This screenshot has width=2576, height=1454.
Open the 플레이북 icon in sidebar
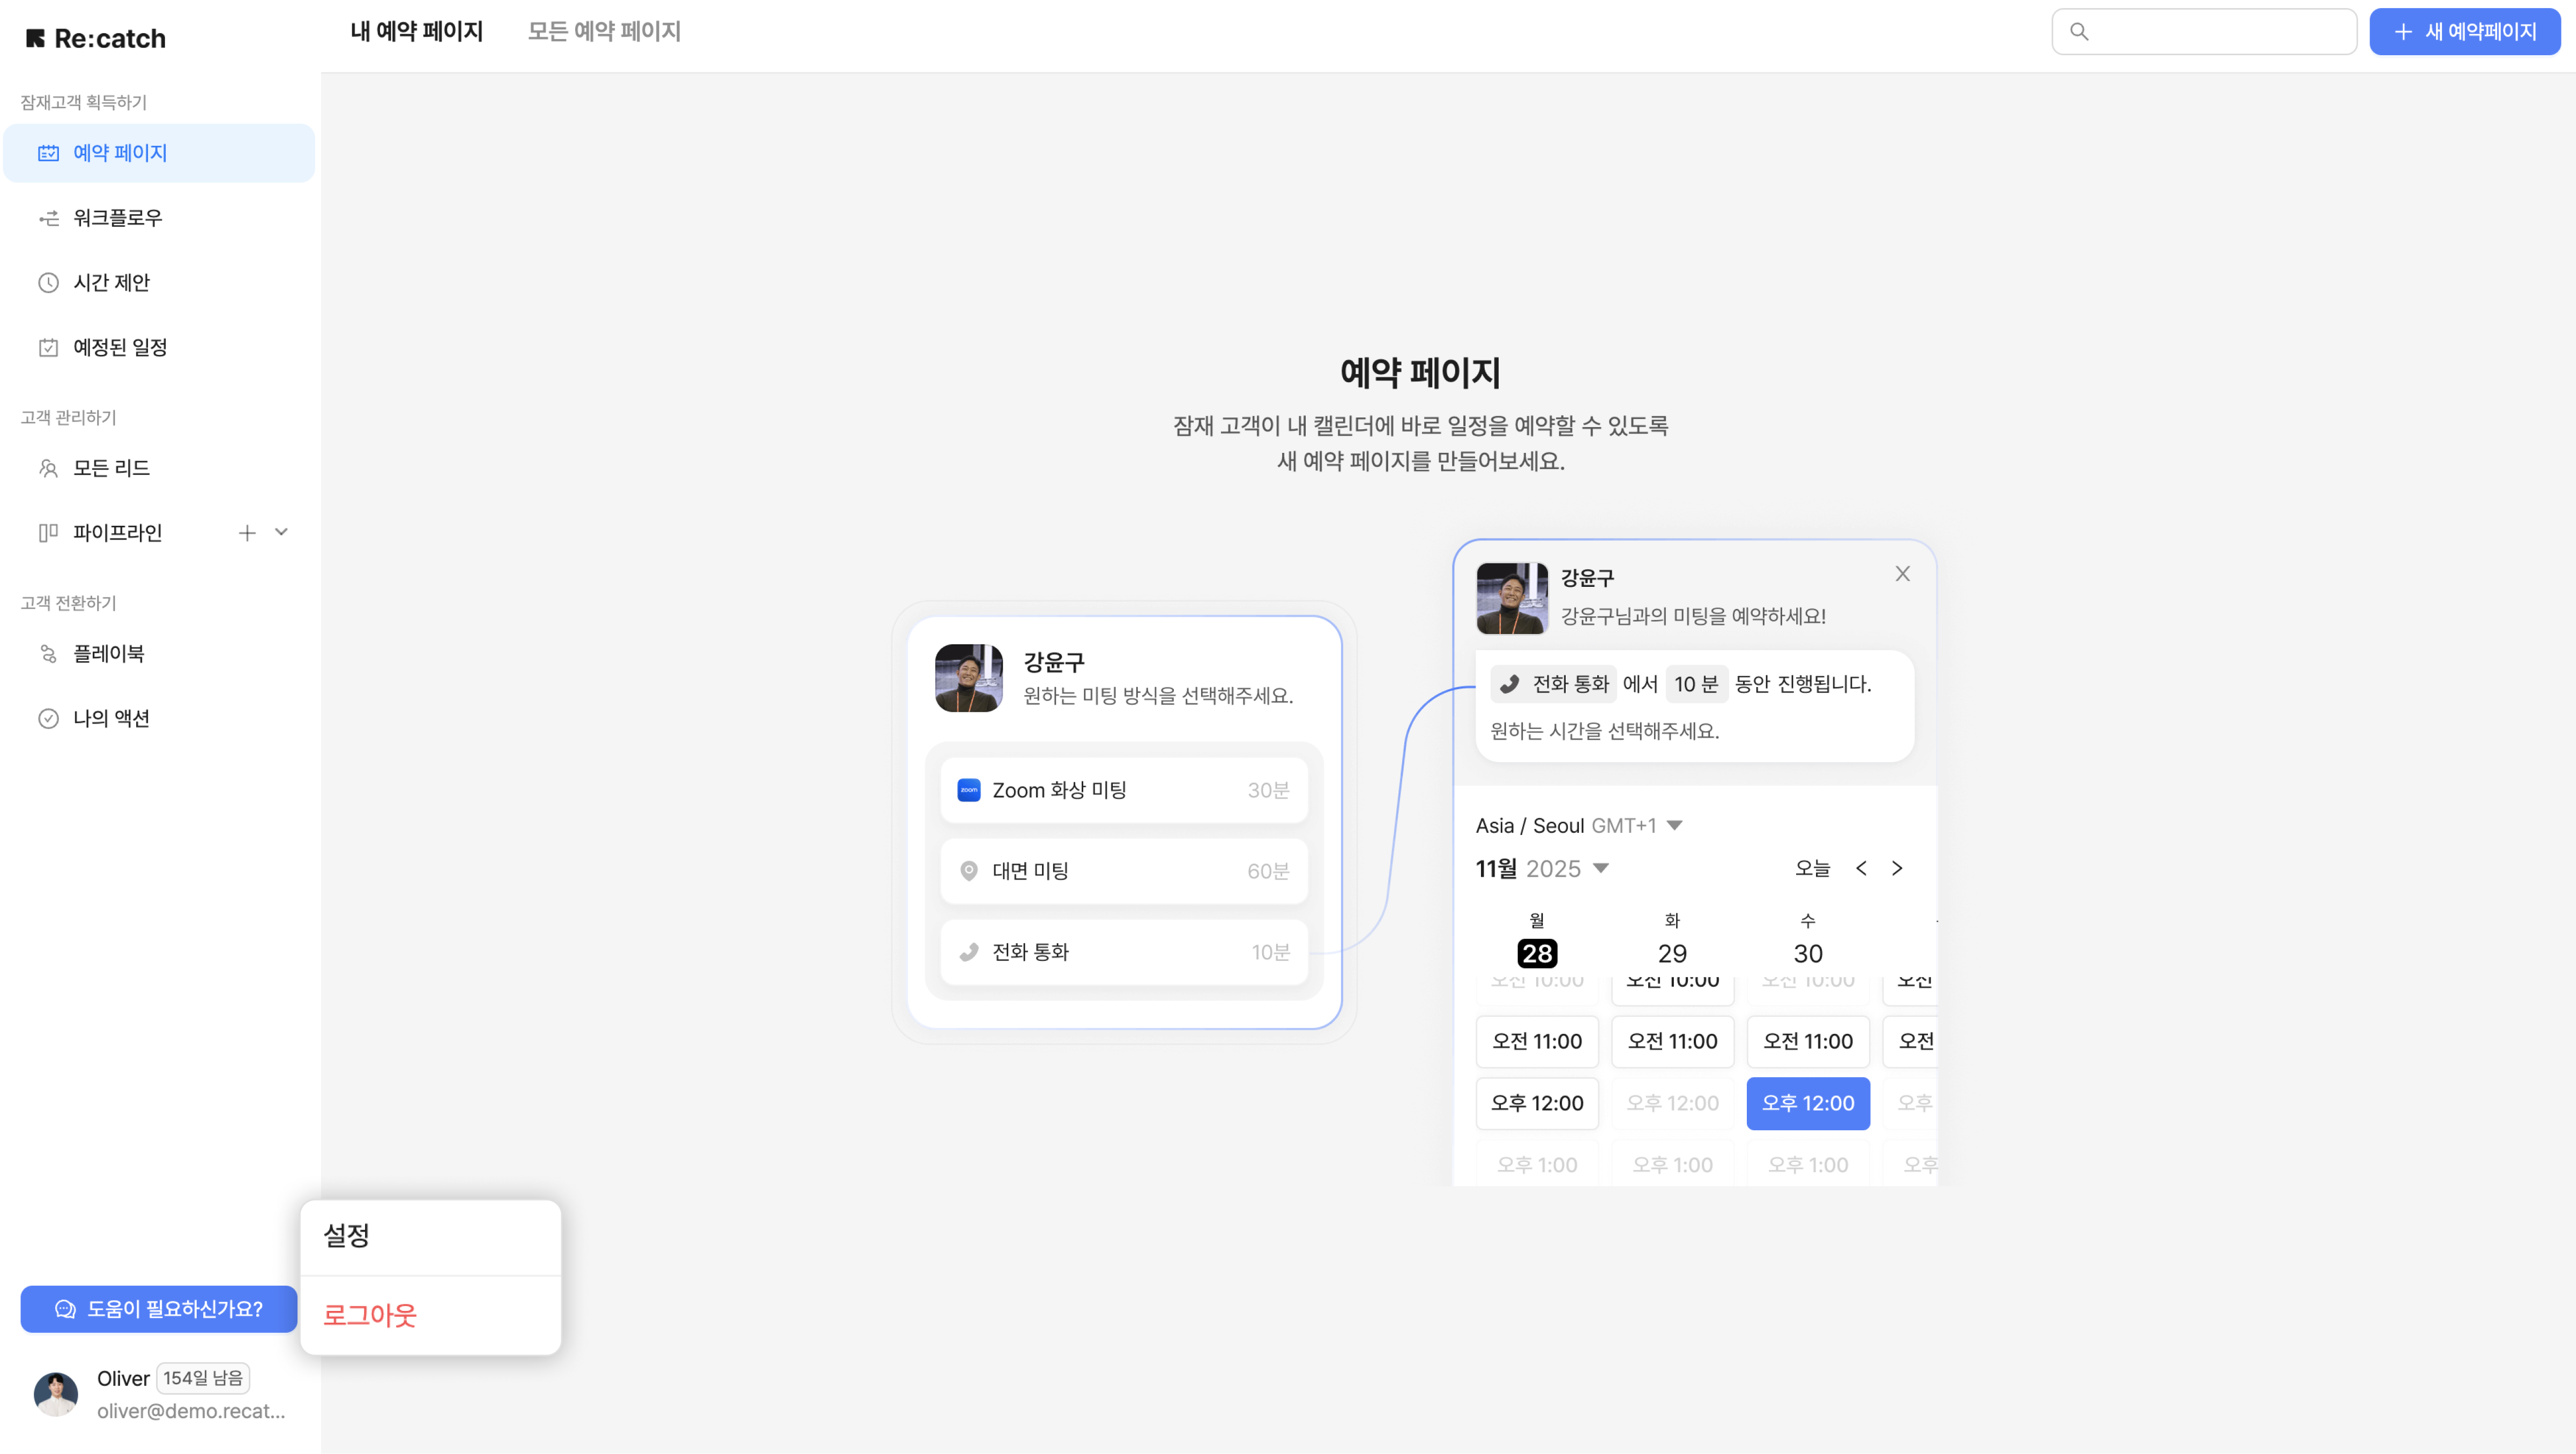click(48, 654)
